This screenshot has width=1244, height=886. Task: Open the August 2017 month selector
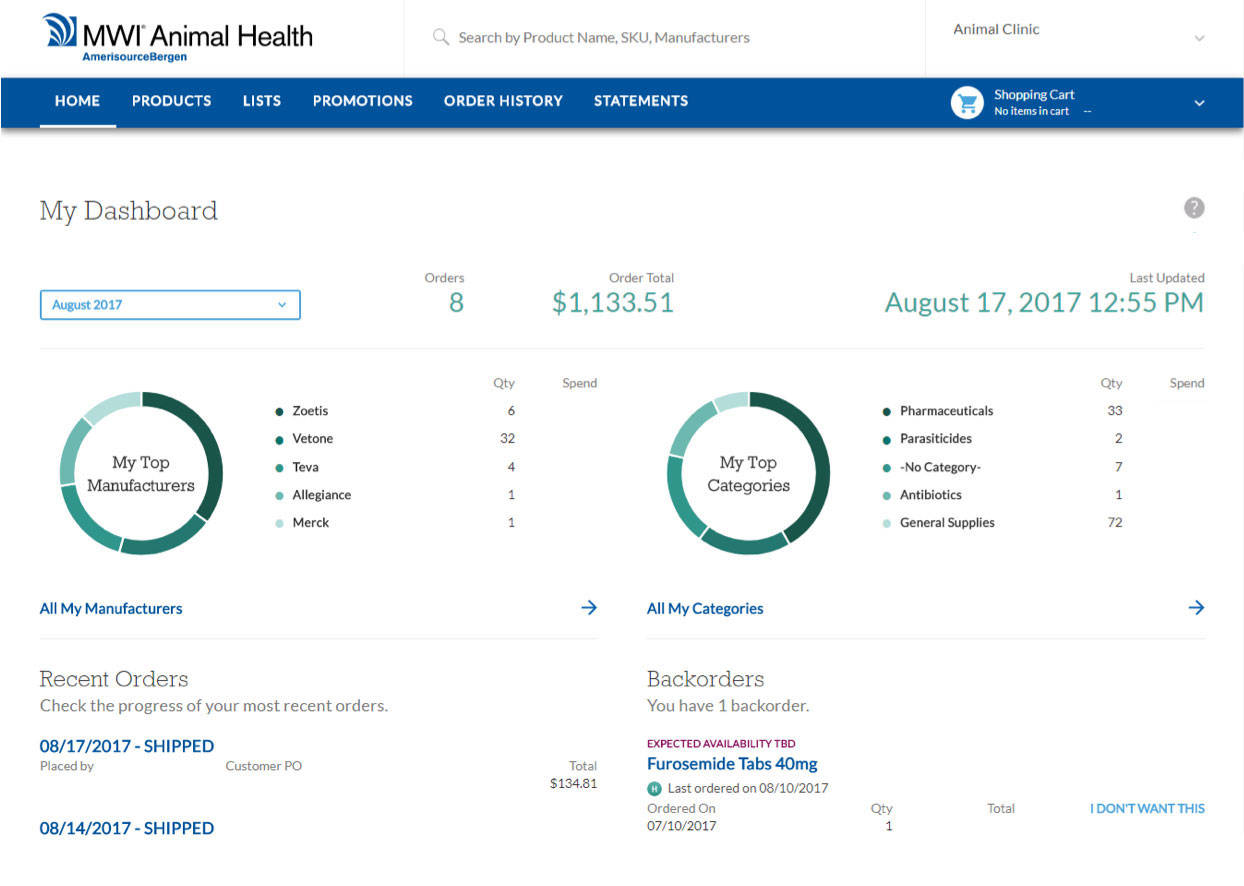169,304
